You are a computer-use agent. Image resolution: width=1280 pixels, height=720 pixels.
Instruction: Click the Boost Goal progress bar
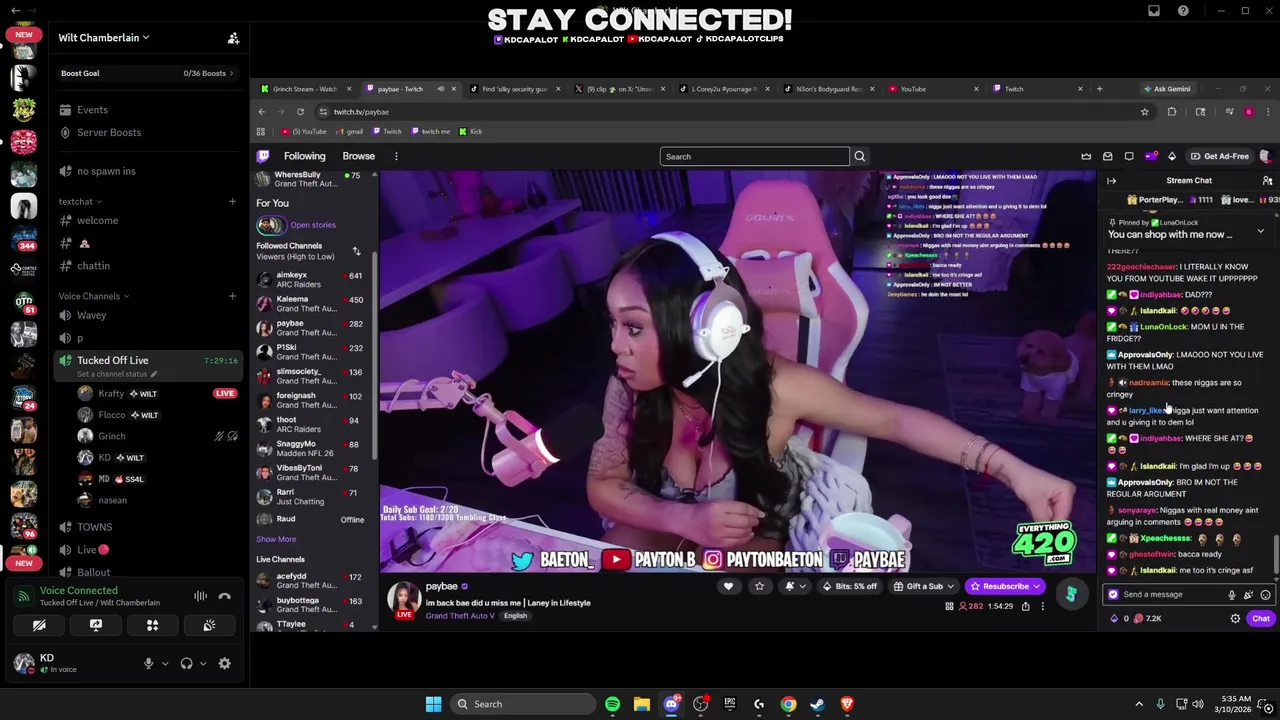(x=147, y=73)
